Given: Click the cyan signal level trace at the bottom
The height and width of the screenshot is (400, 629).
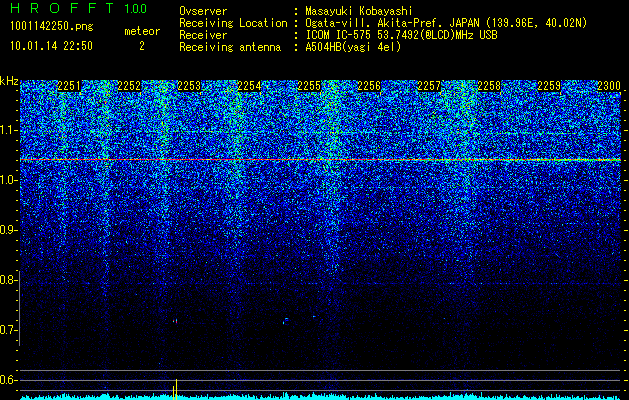Looking at the screenshot, I should (320, 397).
